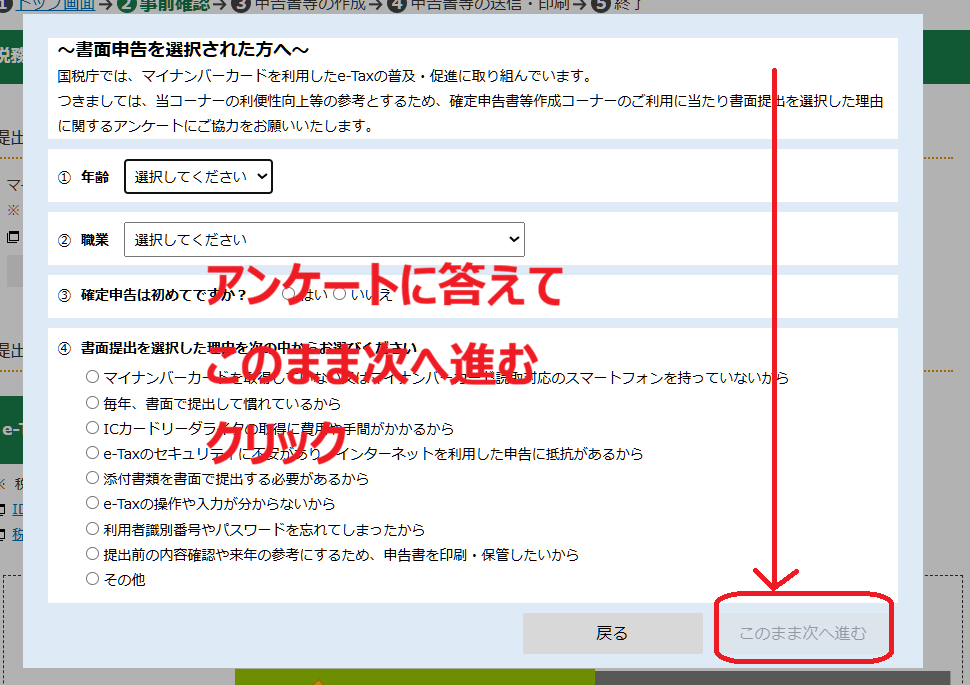
Task: Pick 利用者識別番号やパスワードを忘れてしまったから
Action: coord(93,529)
